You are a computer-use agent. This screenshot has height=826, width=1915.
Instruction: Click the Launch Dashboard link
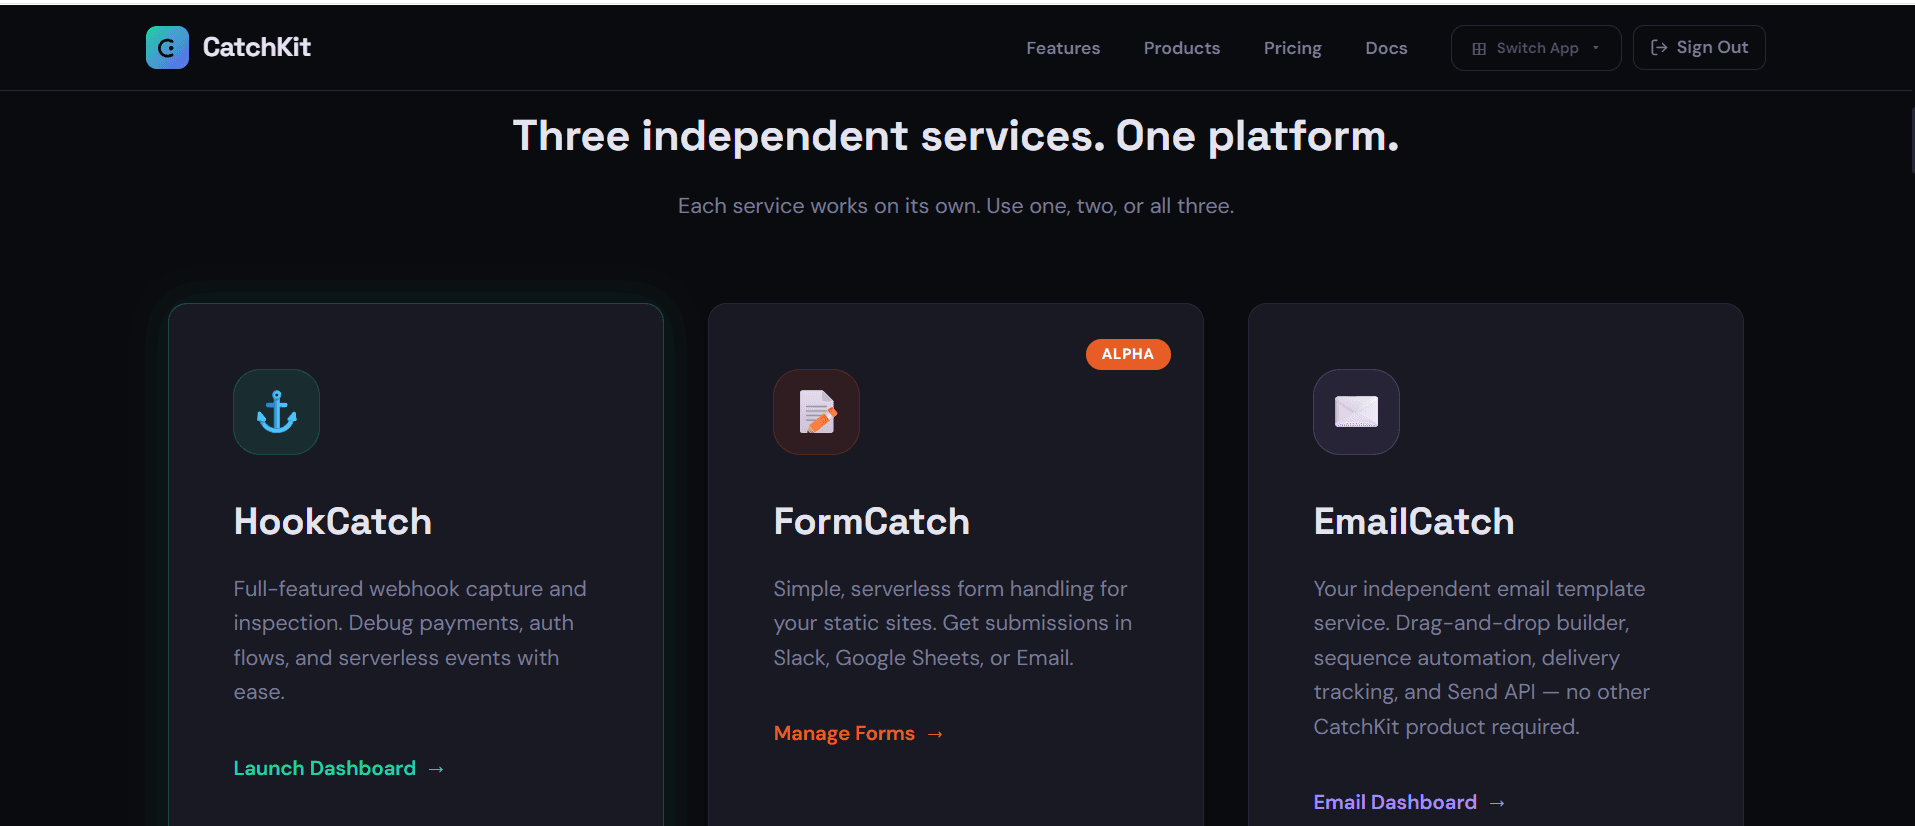coord(324,768)
